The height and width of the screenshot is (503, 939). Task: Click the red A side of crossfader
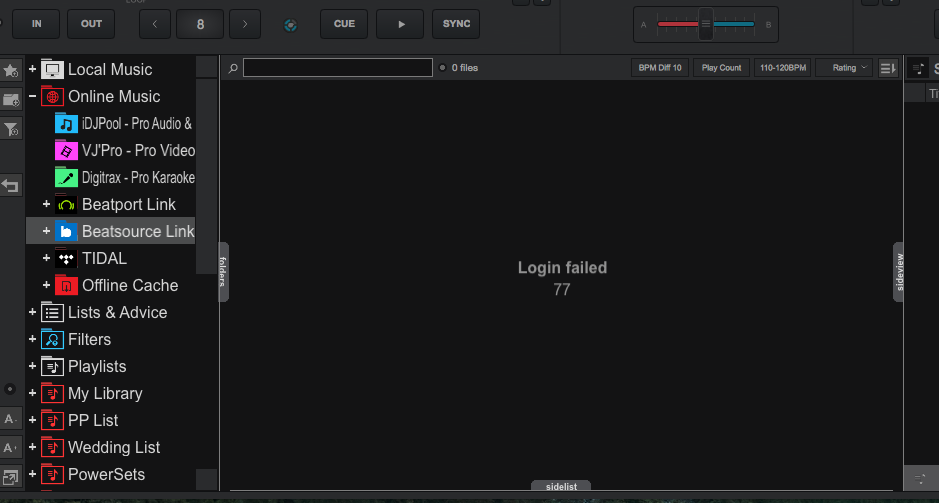point(678,24)
